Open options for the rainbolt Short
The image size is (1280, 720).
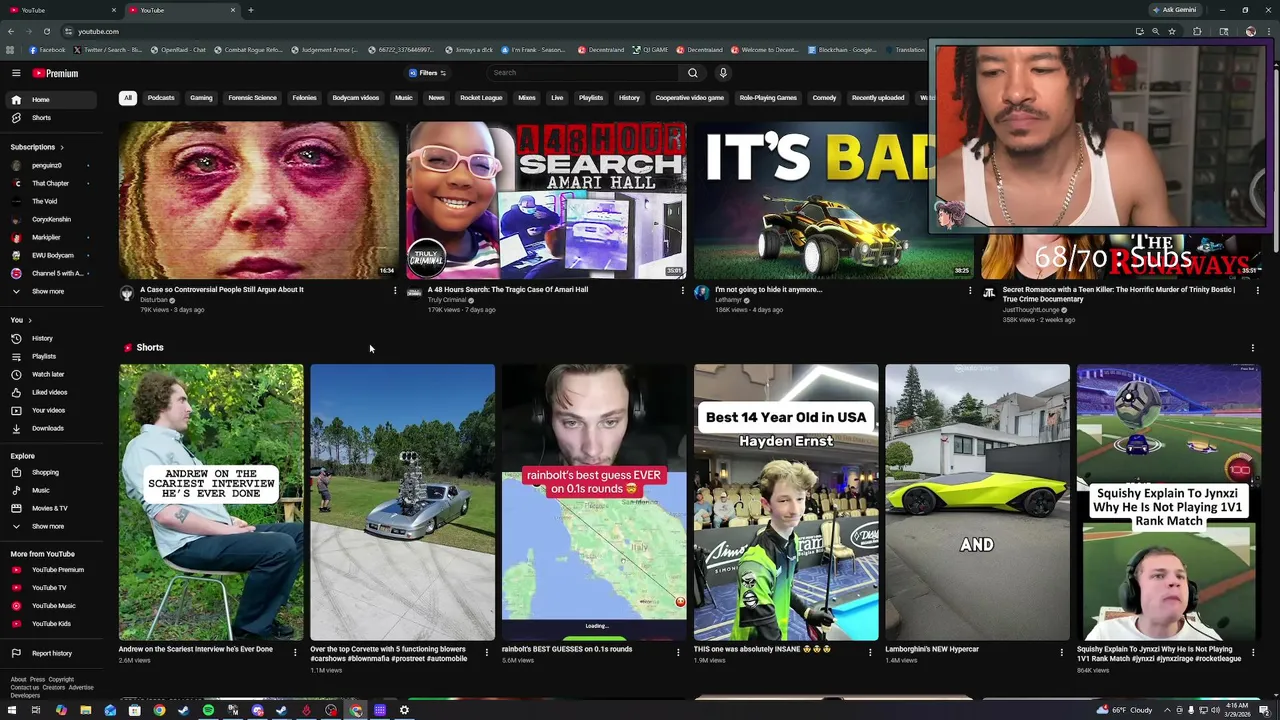coord(678,652)
